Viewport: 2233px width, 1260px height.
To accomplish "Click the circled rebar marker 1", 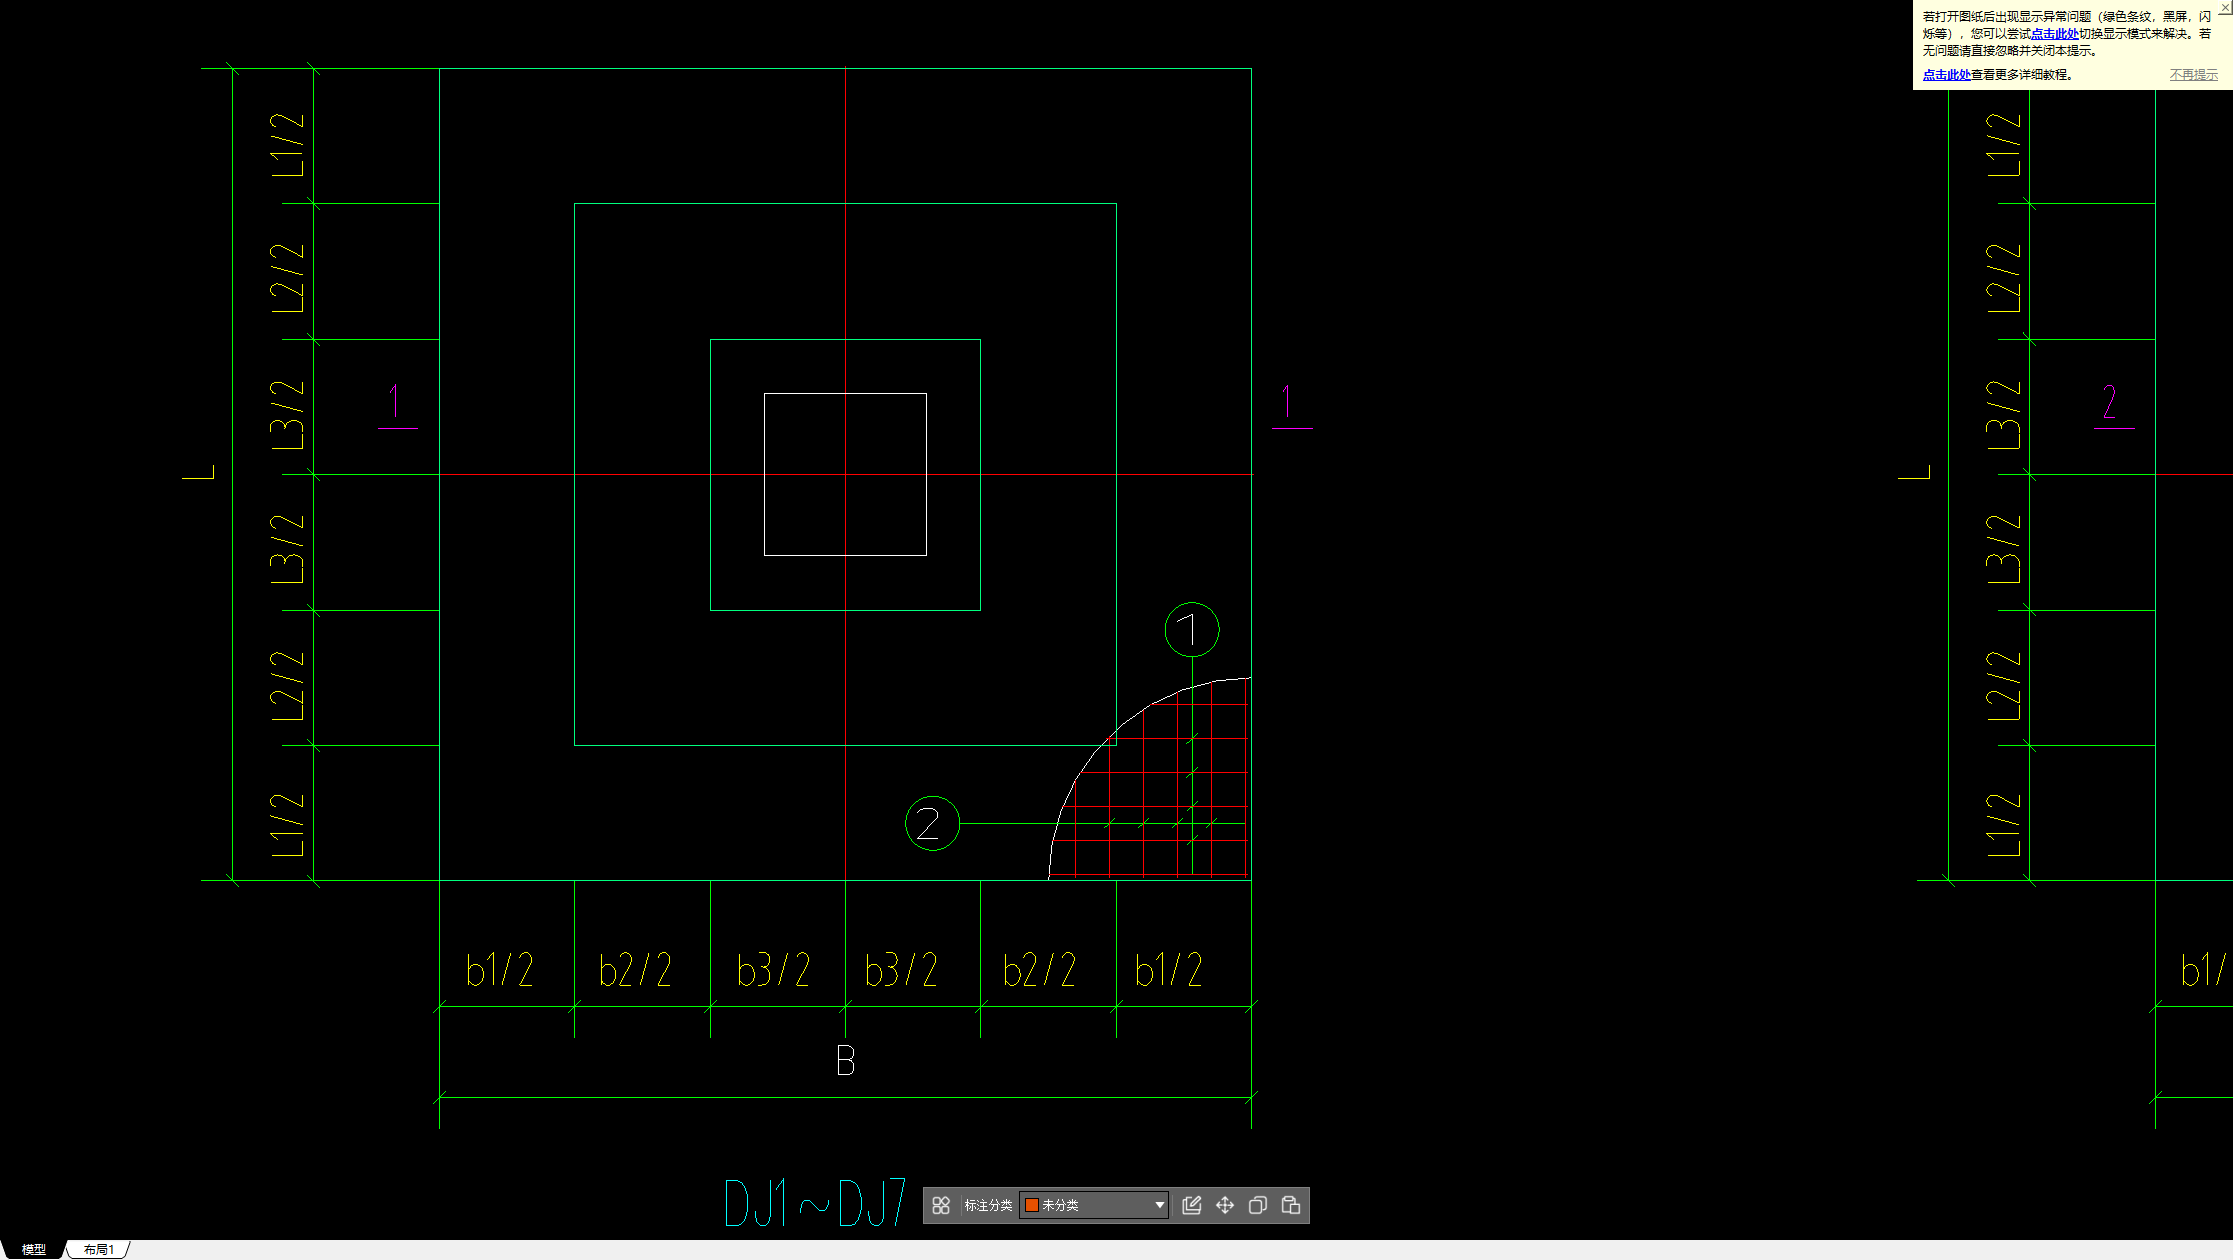I will point(1192,630).
